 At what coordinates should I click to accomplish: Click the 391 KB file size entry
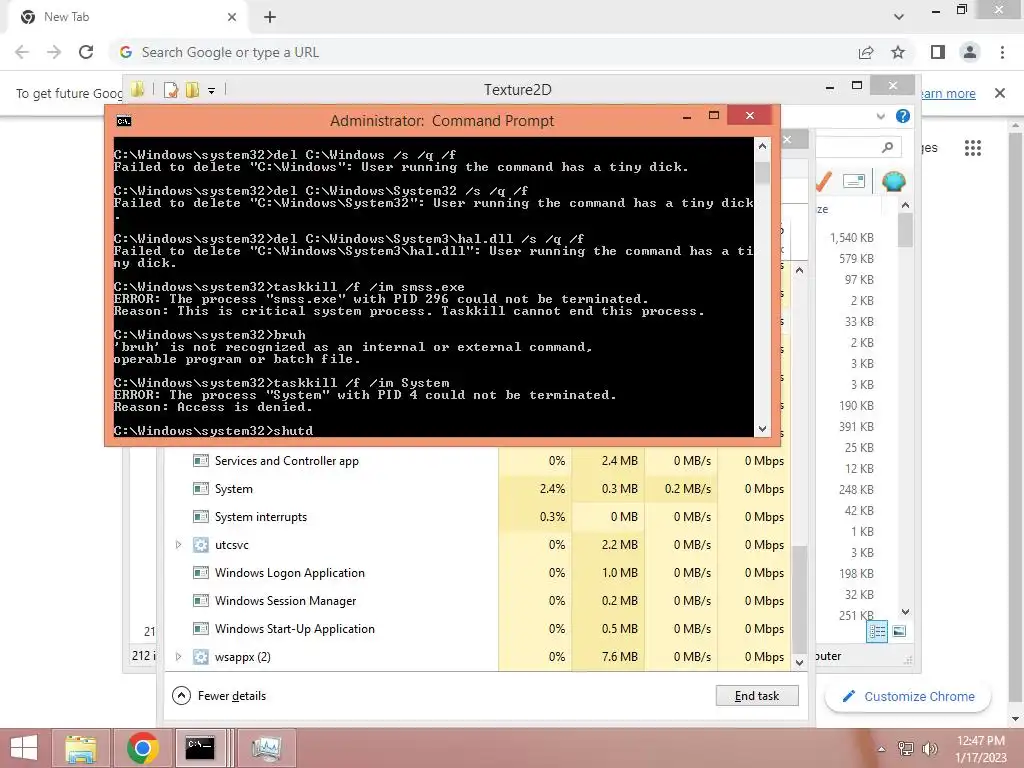(x=856, y=426)
